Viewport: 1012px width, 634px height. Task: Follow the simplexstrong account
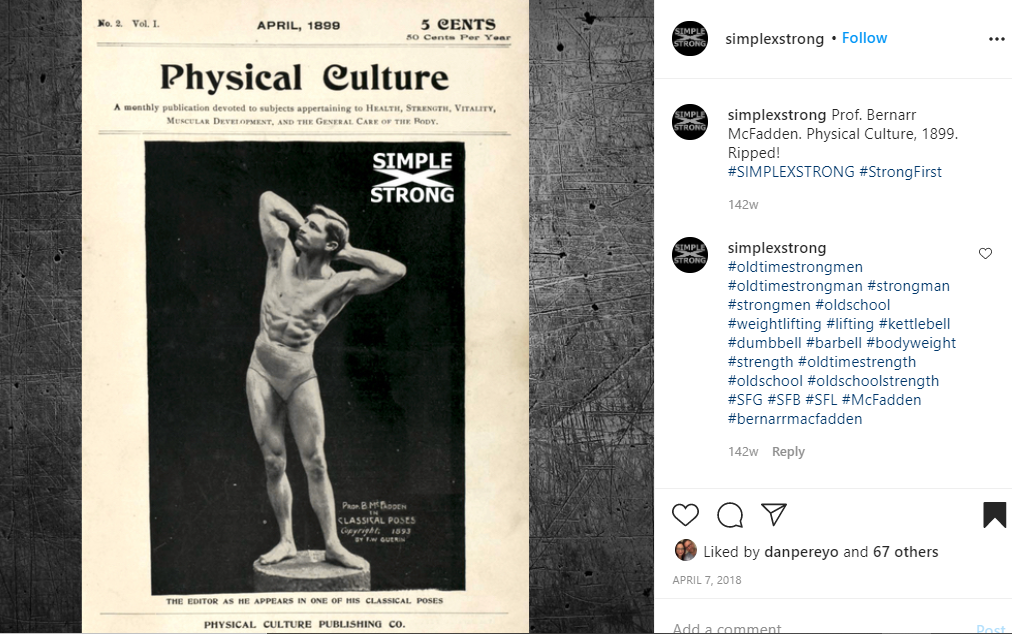(864, 38)
